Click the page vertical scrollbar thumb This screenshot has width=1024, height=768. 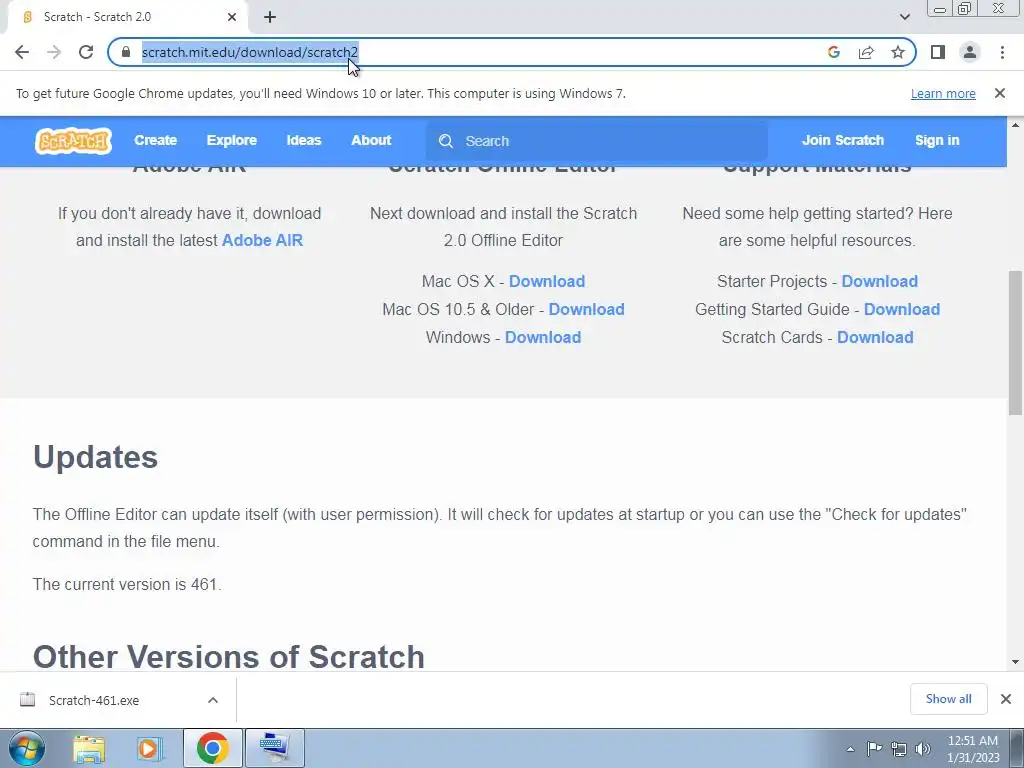click(1015, 343)
